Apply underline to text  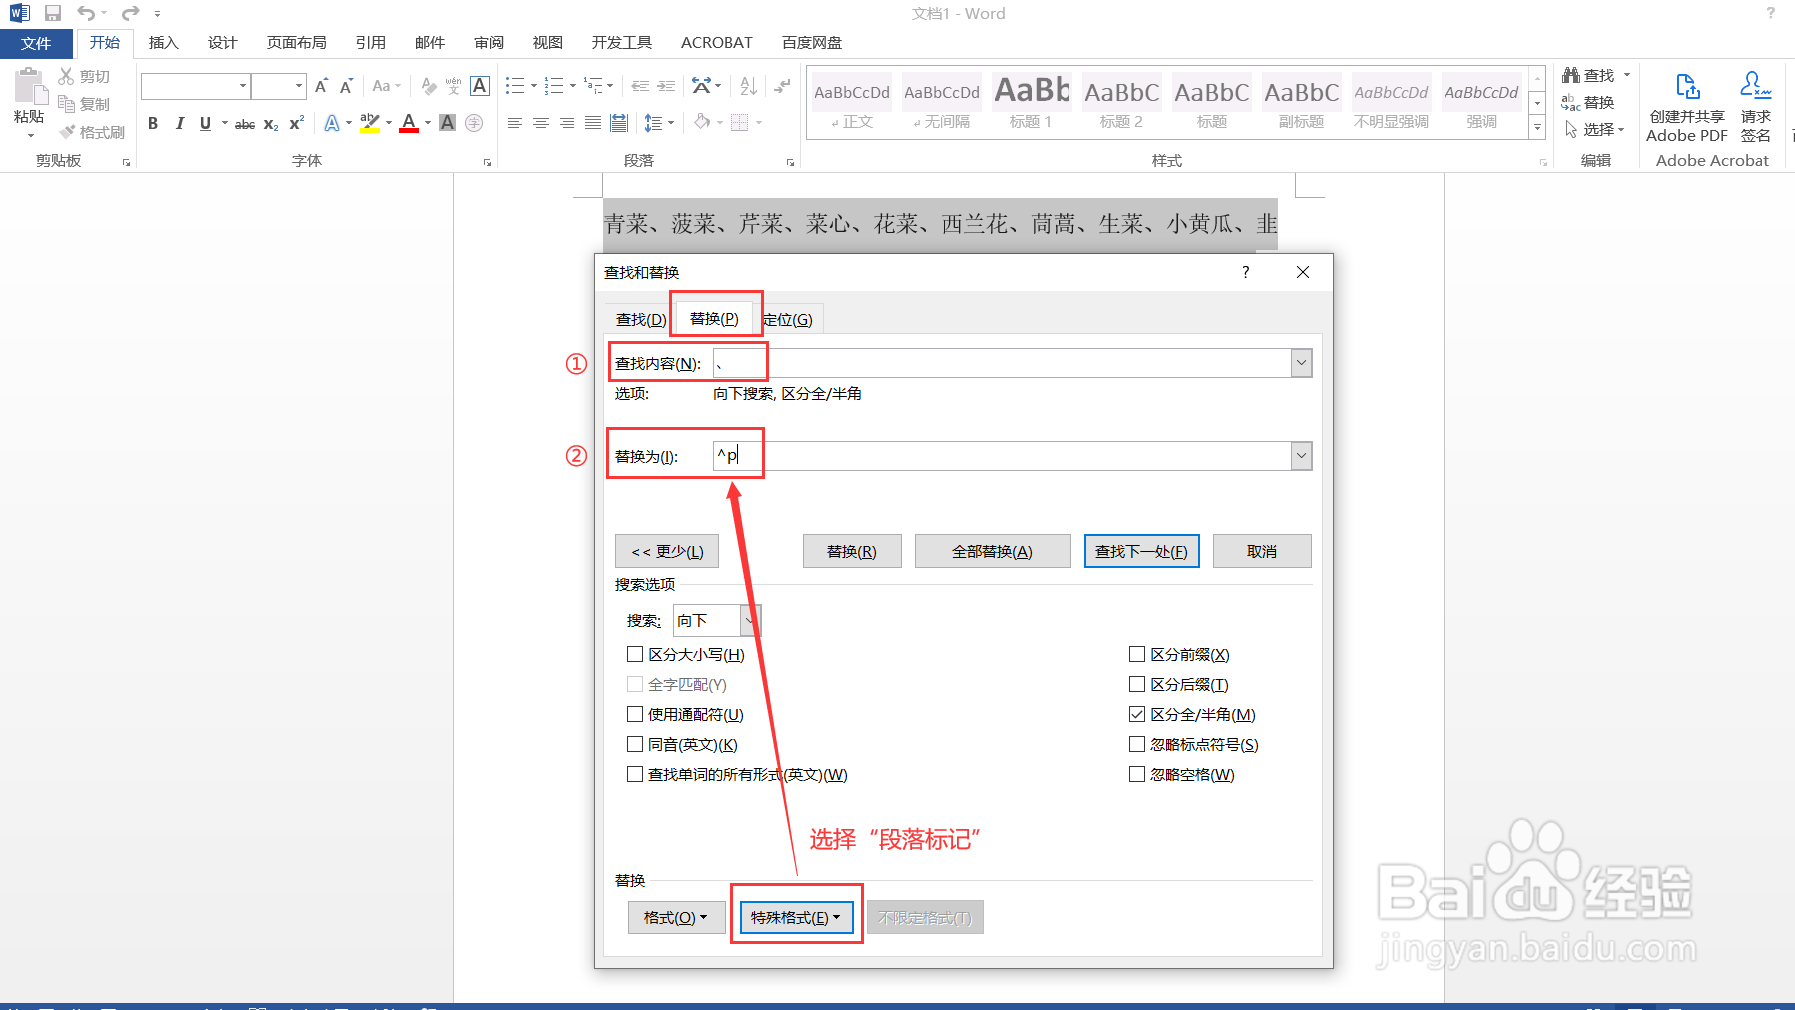coord(204,123)
